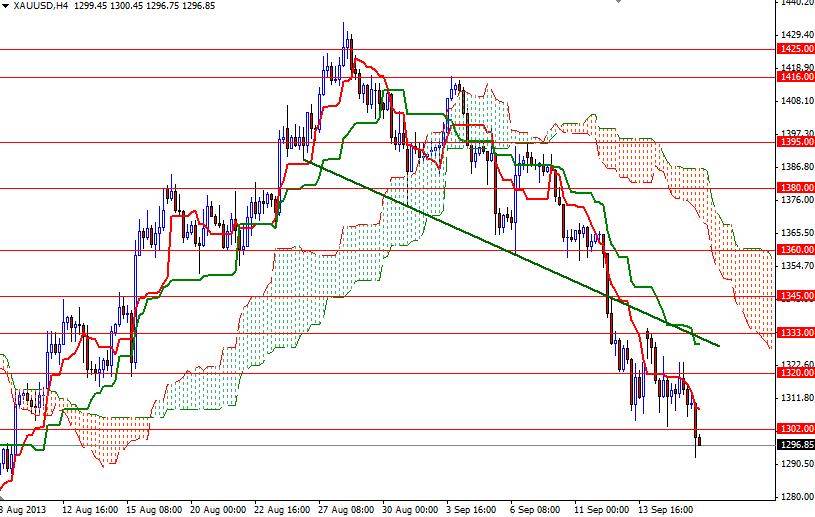The height and width of the screenshot is (517, 815).
Task: Click the 1429.40 price scale value
Action: click(797, 34)
